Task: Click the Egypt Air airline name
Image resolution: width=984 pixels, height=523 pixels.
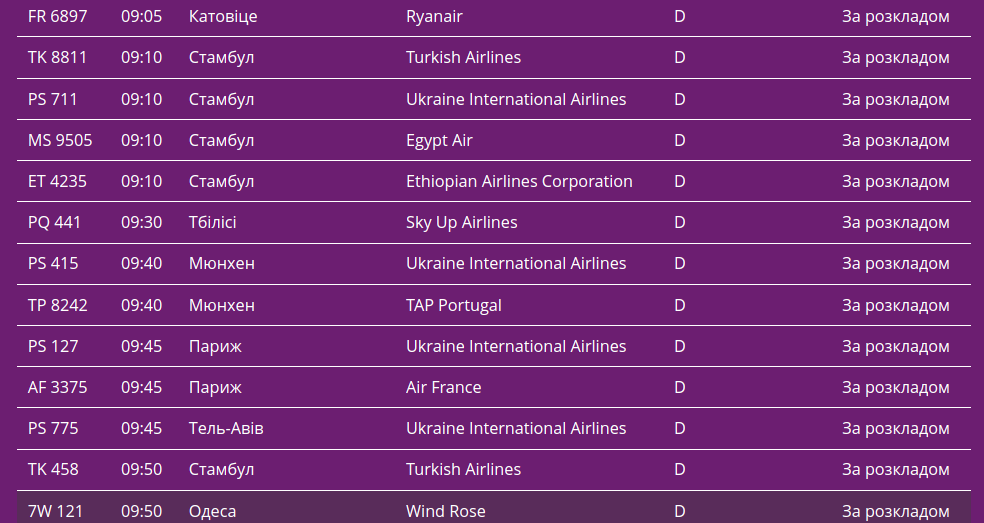Action: (439, 140)
